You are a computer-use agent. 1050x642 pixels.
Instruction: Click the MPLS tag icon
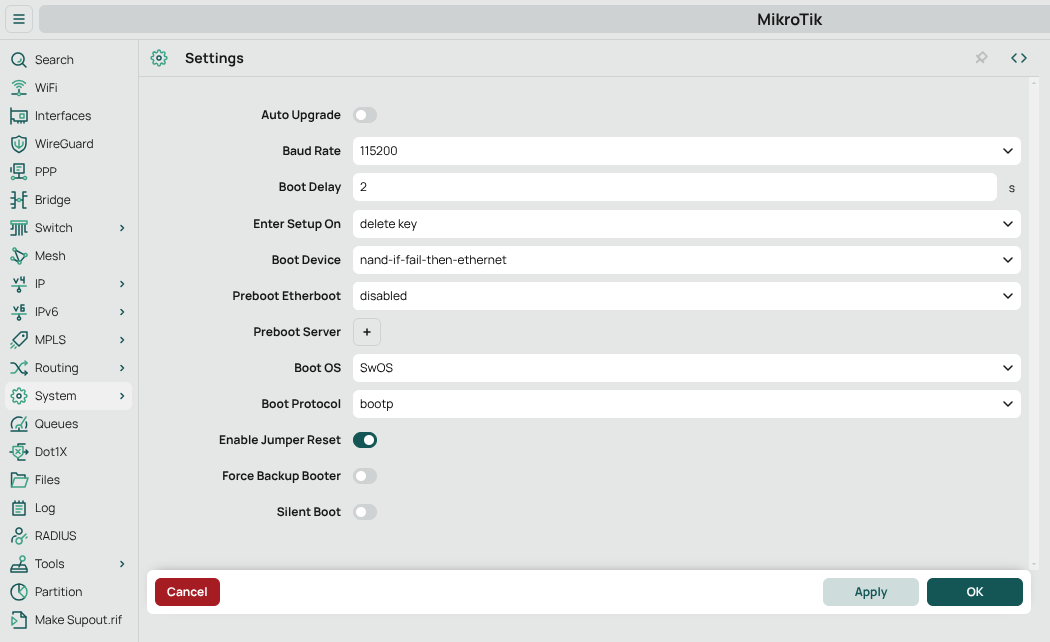coord(19,340)
